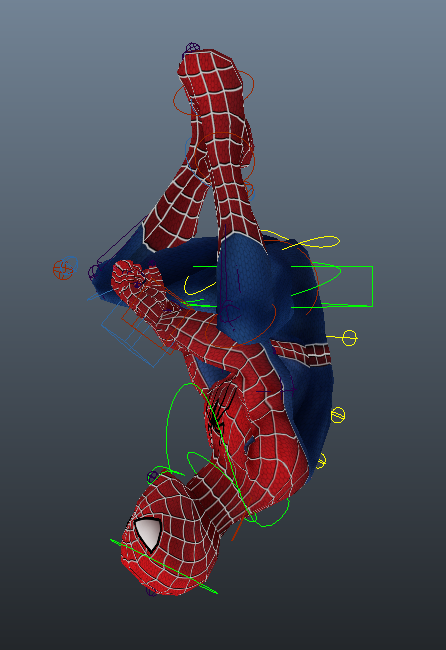
Task: Select the red-orange spherical control far left of the knee
Action: (63, 270)
